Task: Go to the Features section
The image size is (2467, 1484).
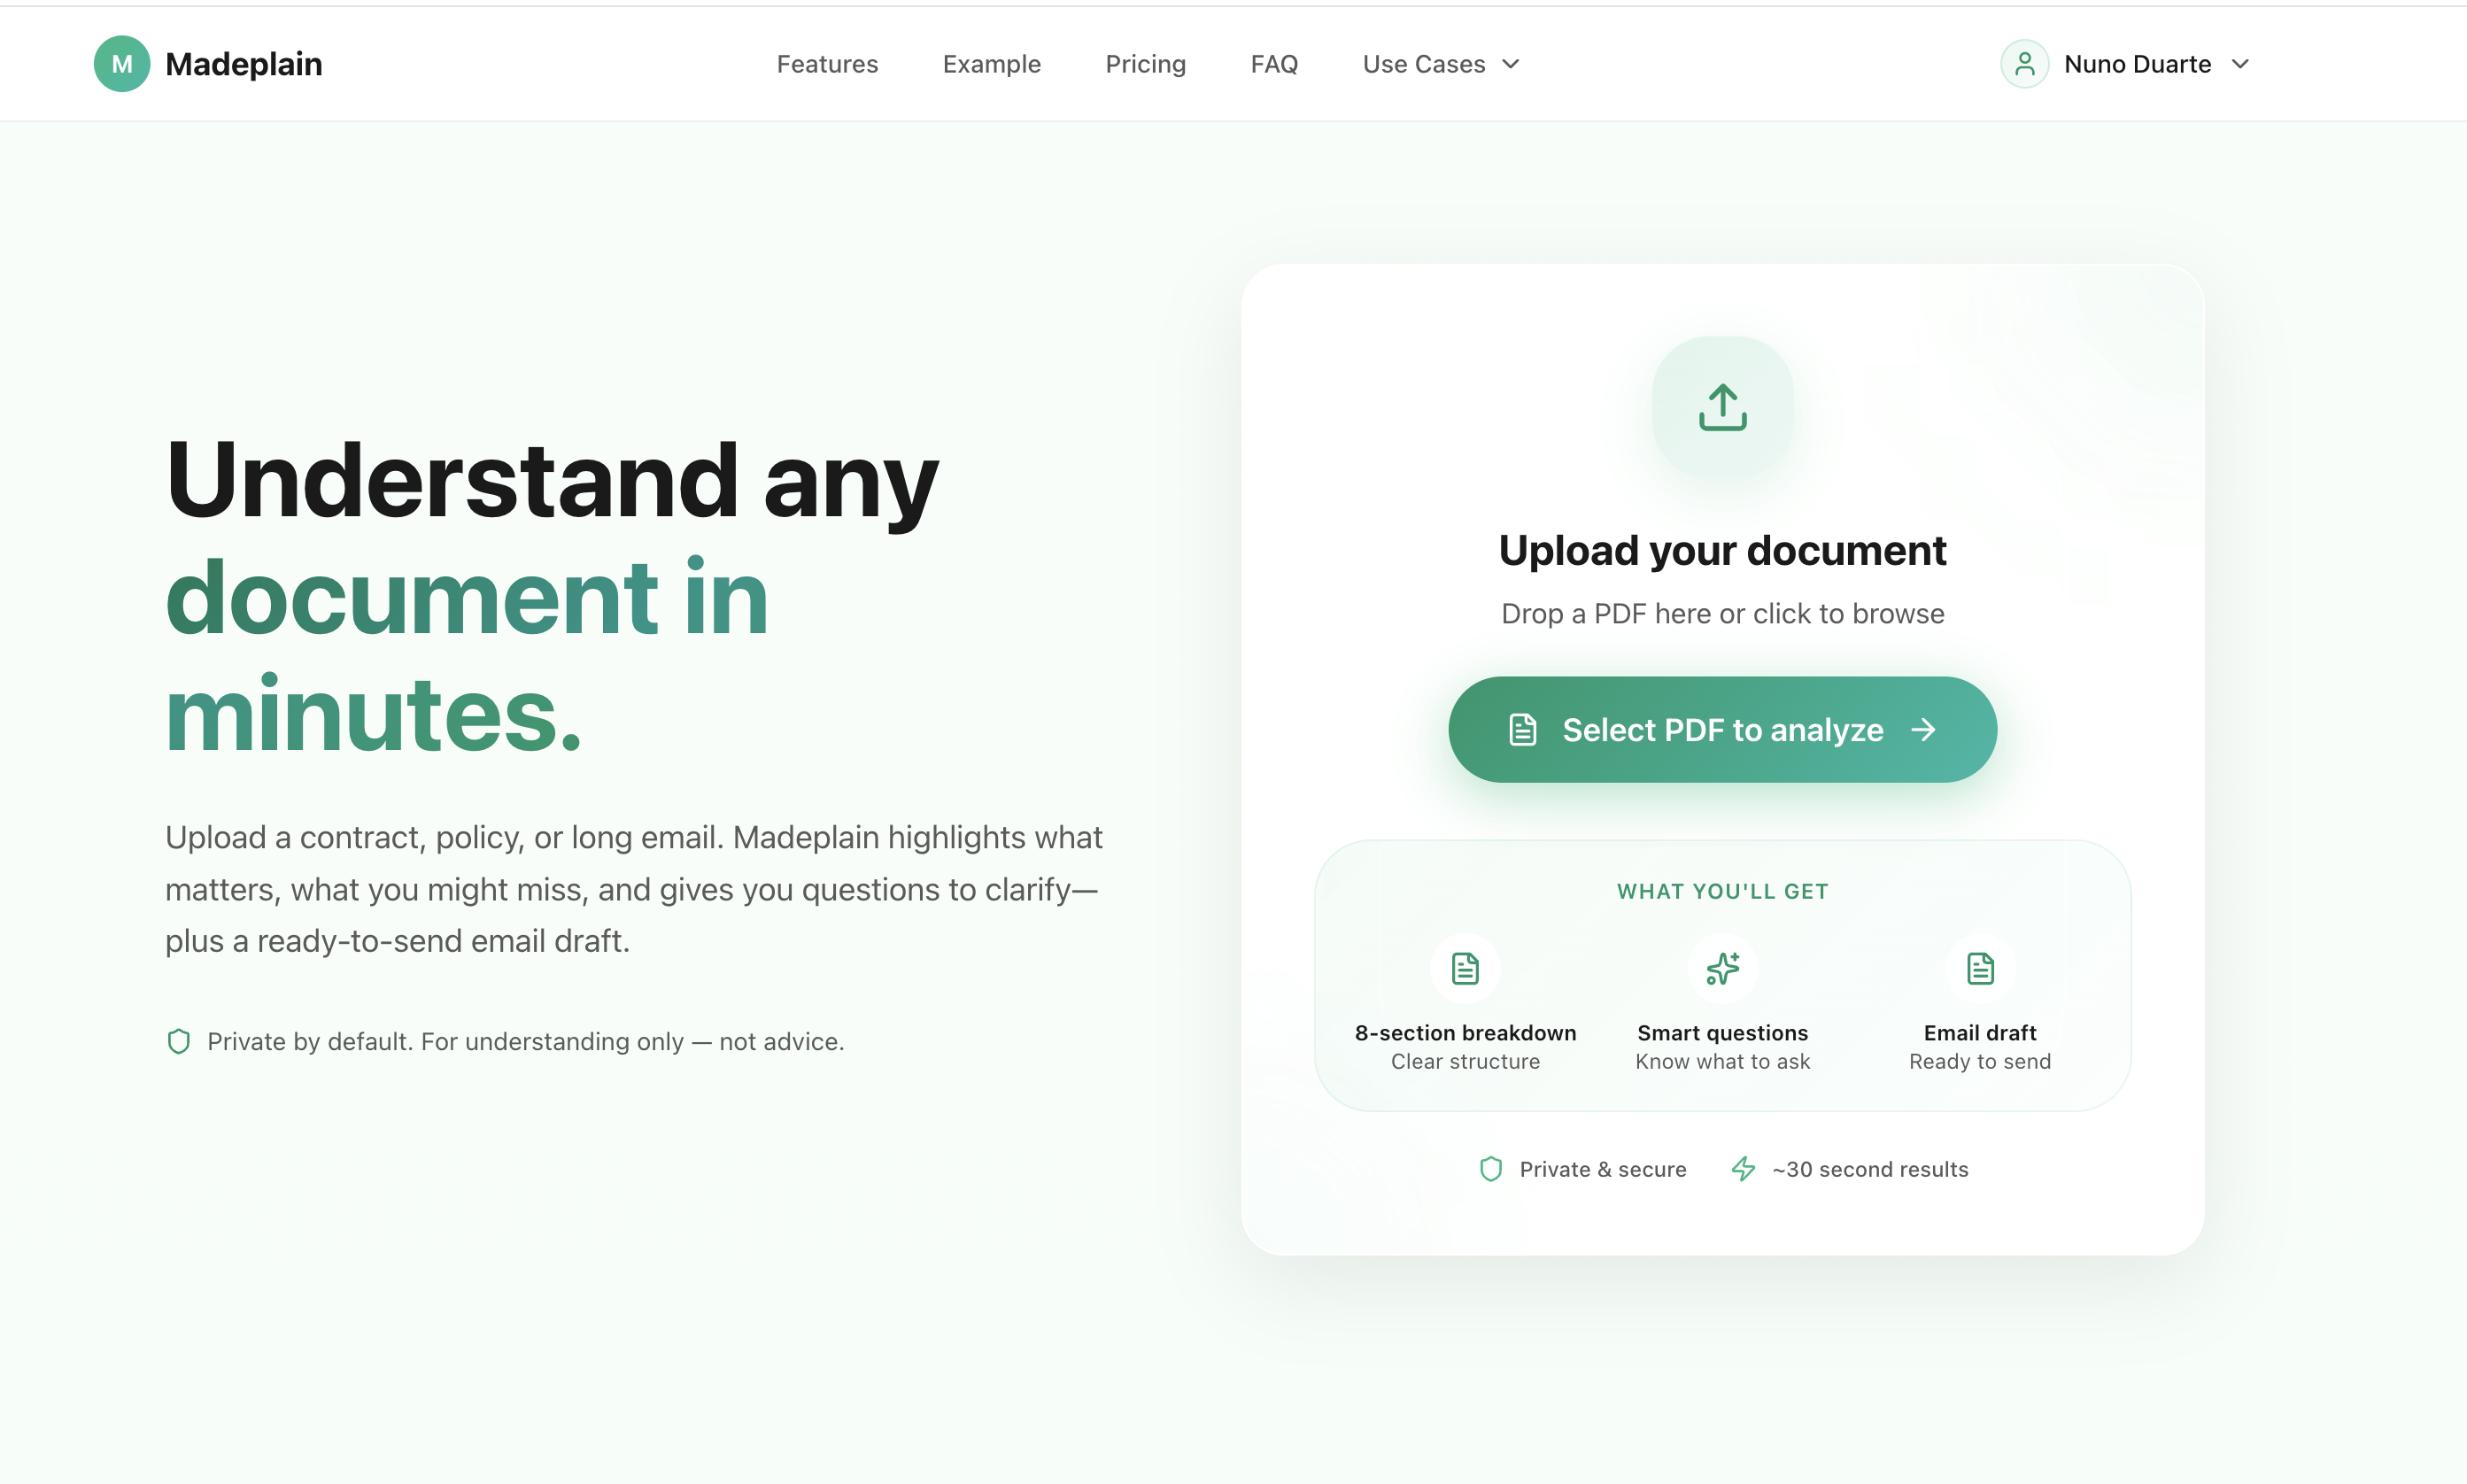Action: coord(827,63)
